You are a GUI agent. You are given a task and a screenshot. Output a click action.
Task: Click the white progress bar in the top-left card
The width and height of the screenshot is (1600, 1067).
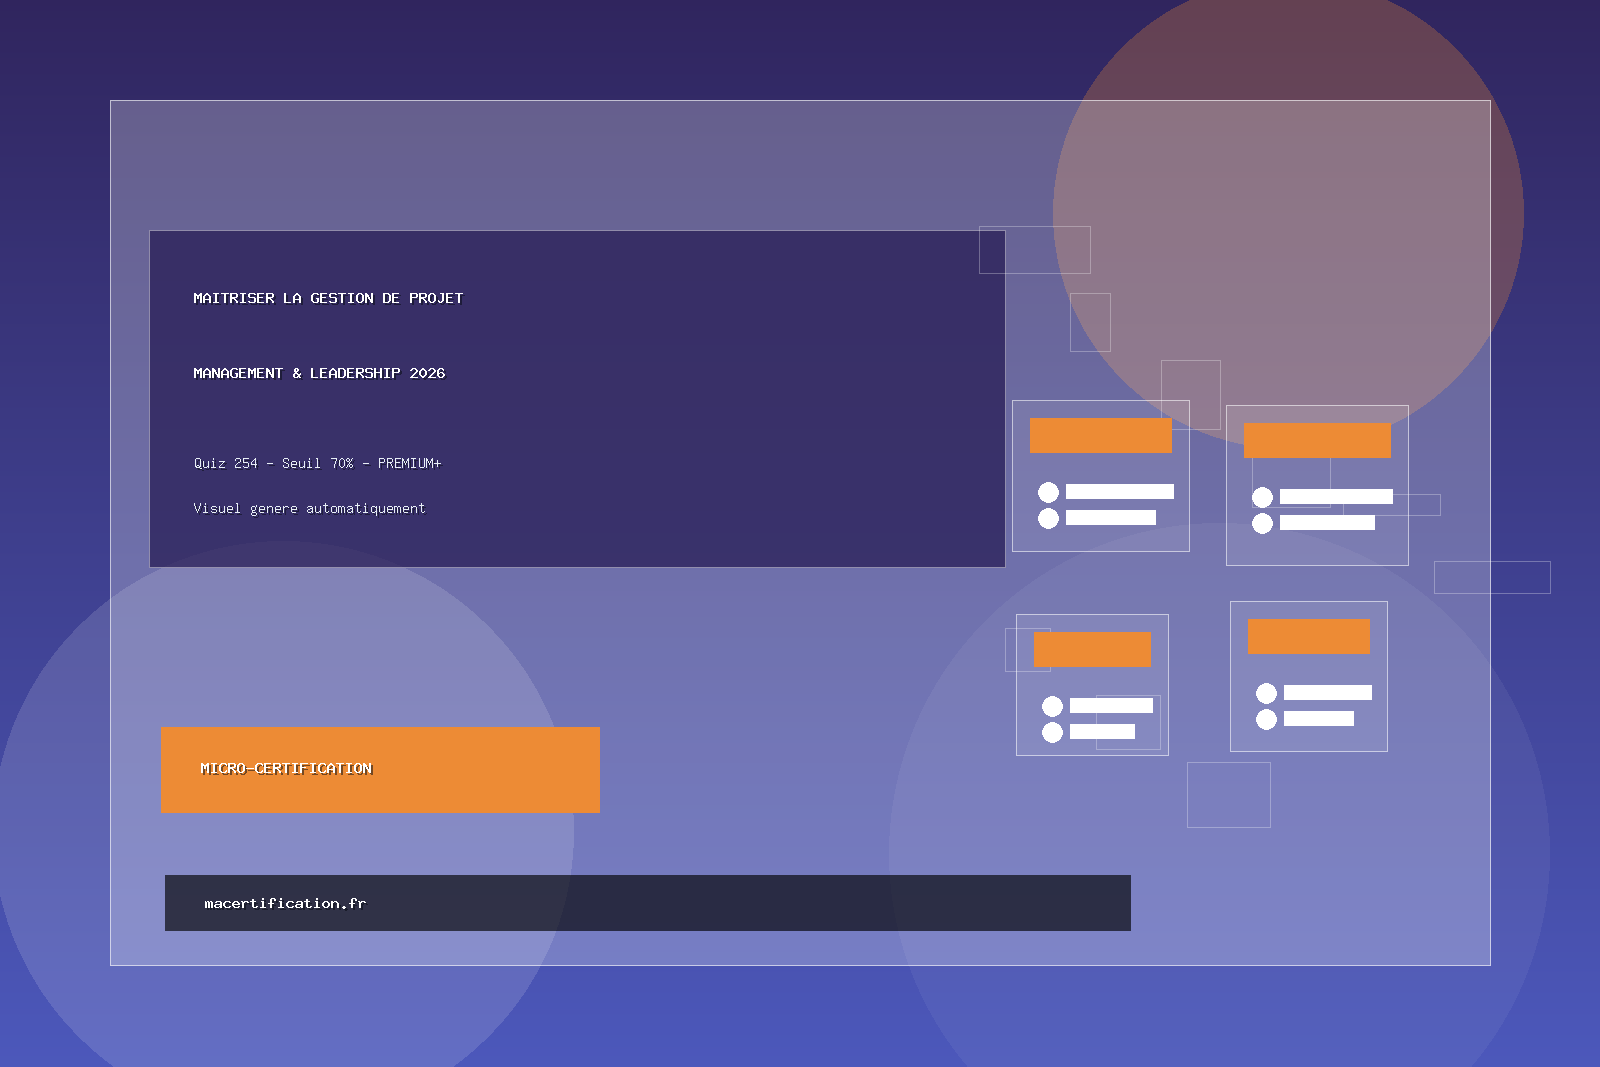tap(1120, 491)
